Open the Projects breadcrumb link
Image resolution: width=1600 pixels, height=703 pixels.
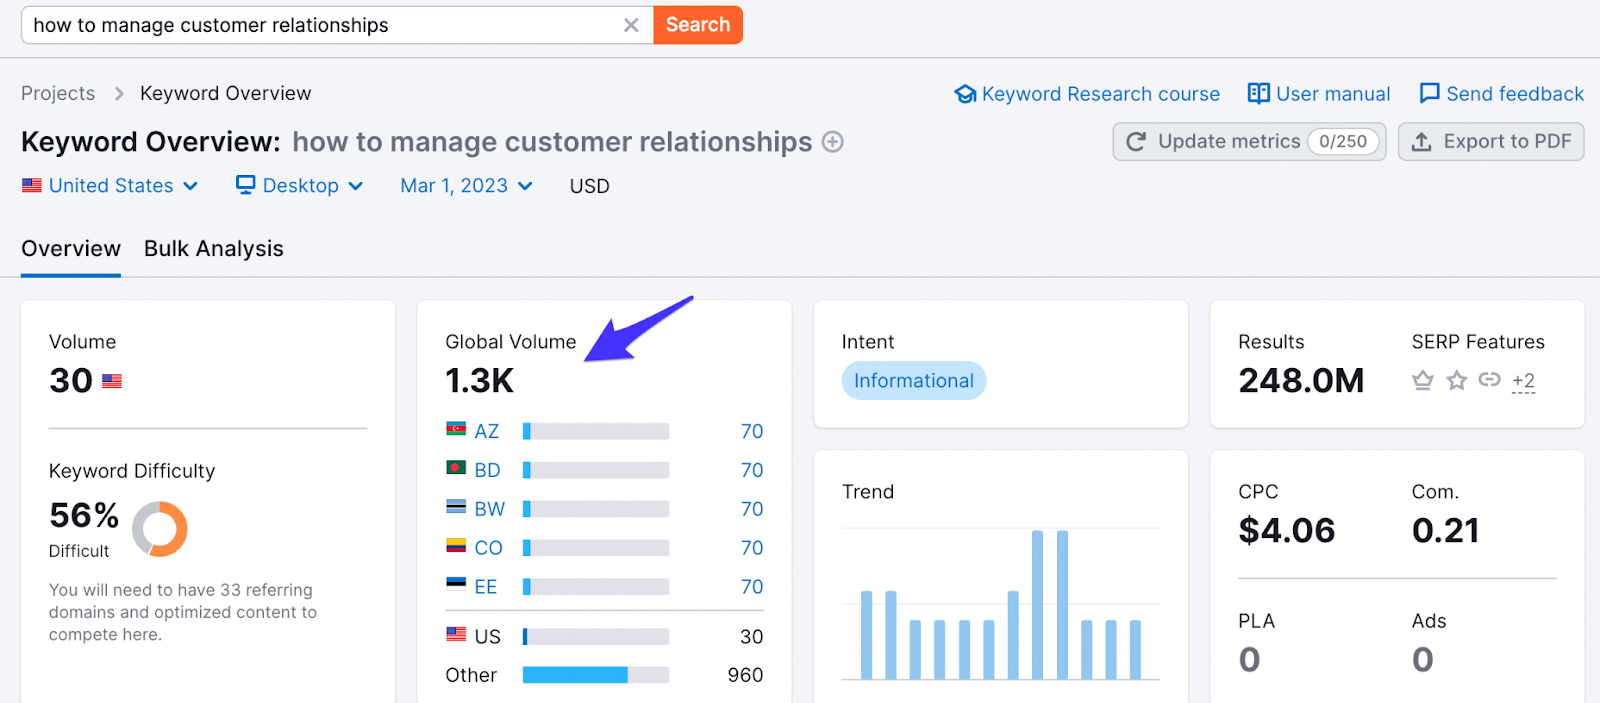point(58,93)
